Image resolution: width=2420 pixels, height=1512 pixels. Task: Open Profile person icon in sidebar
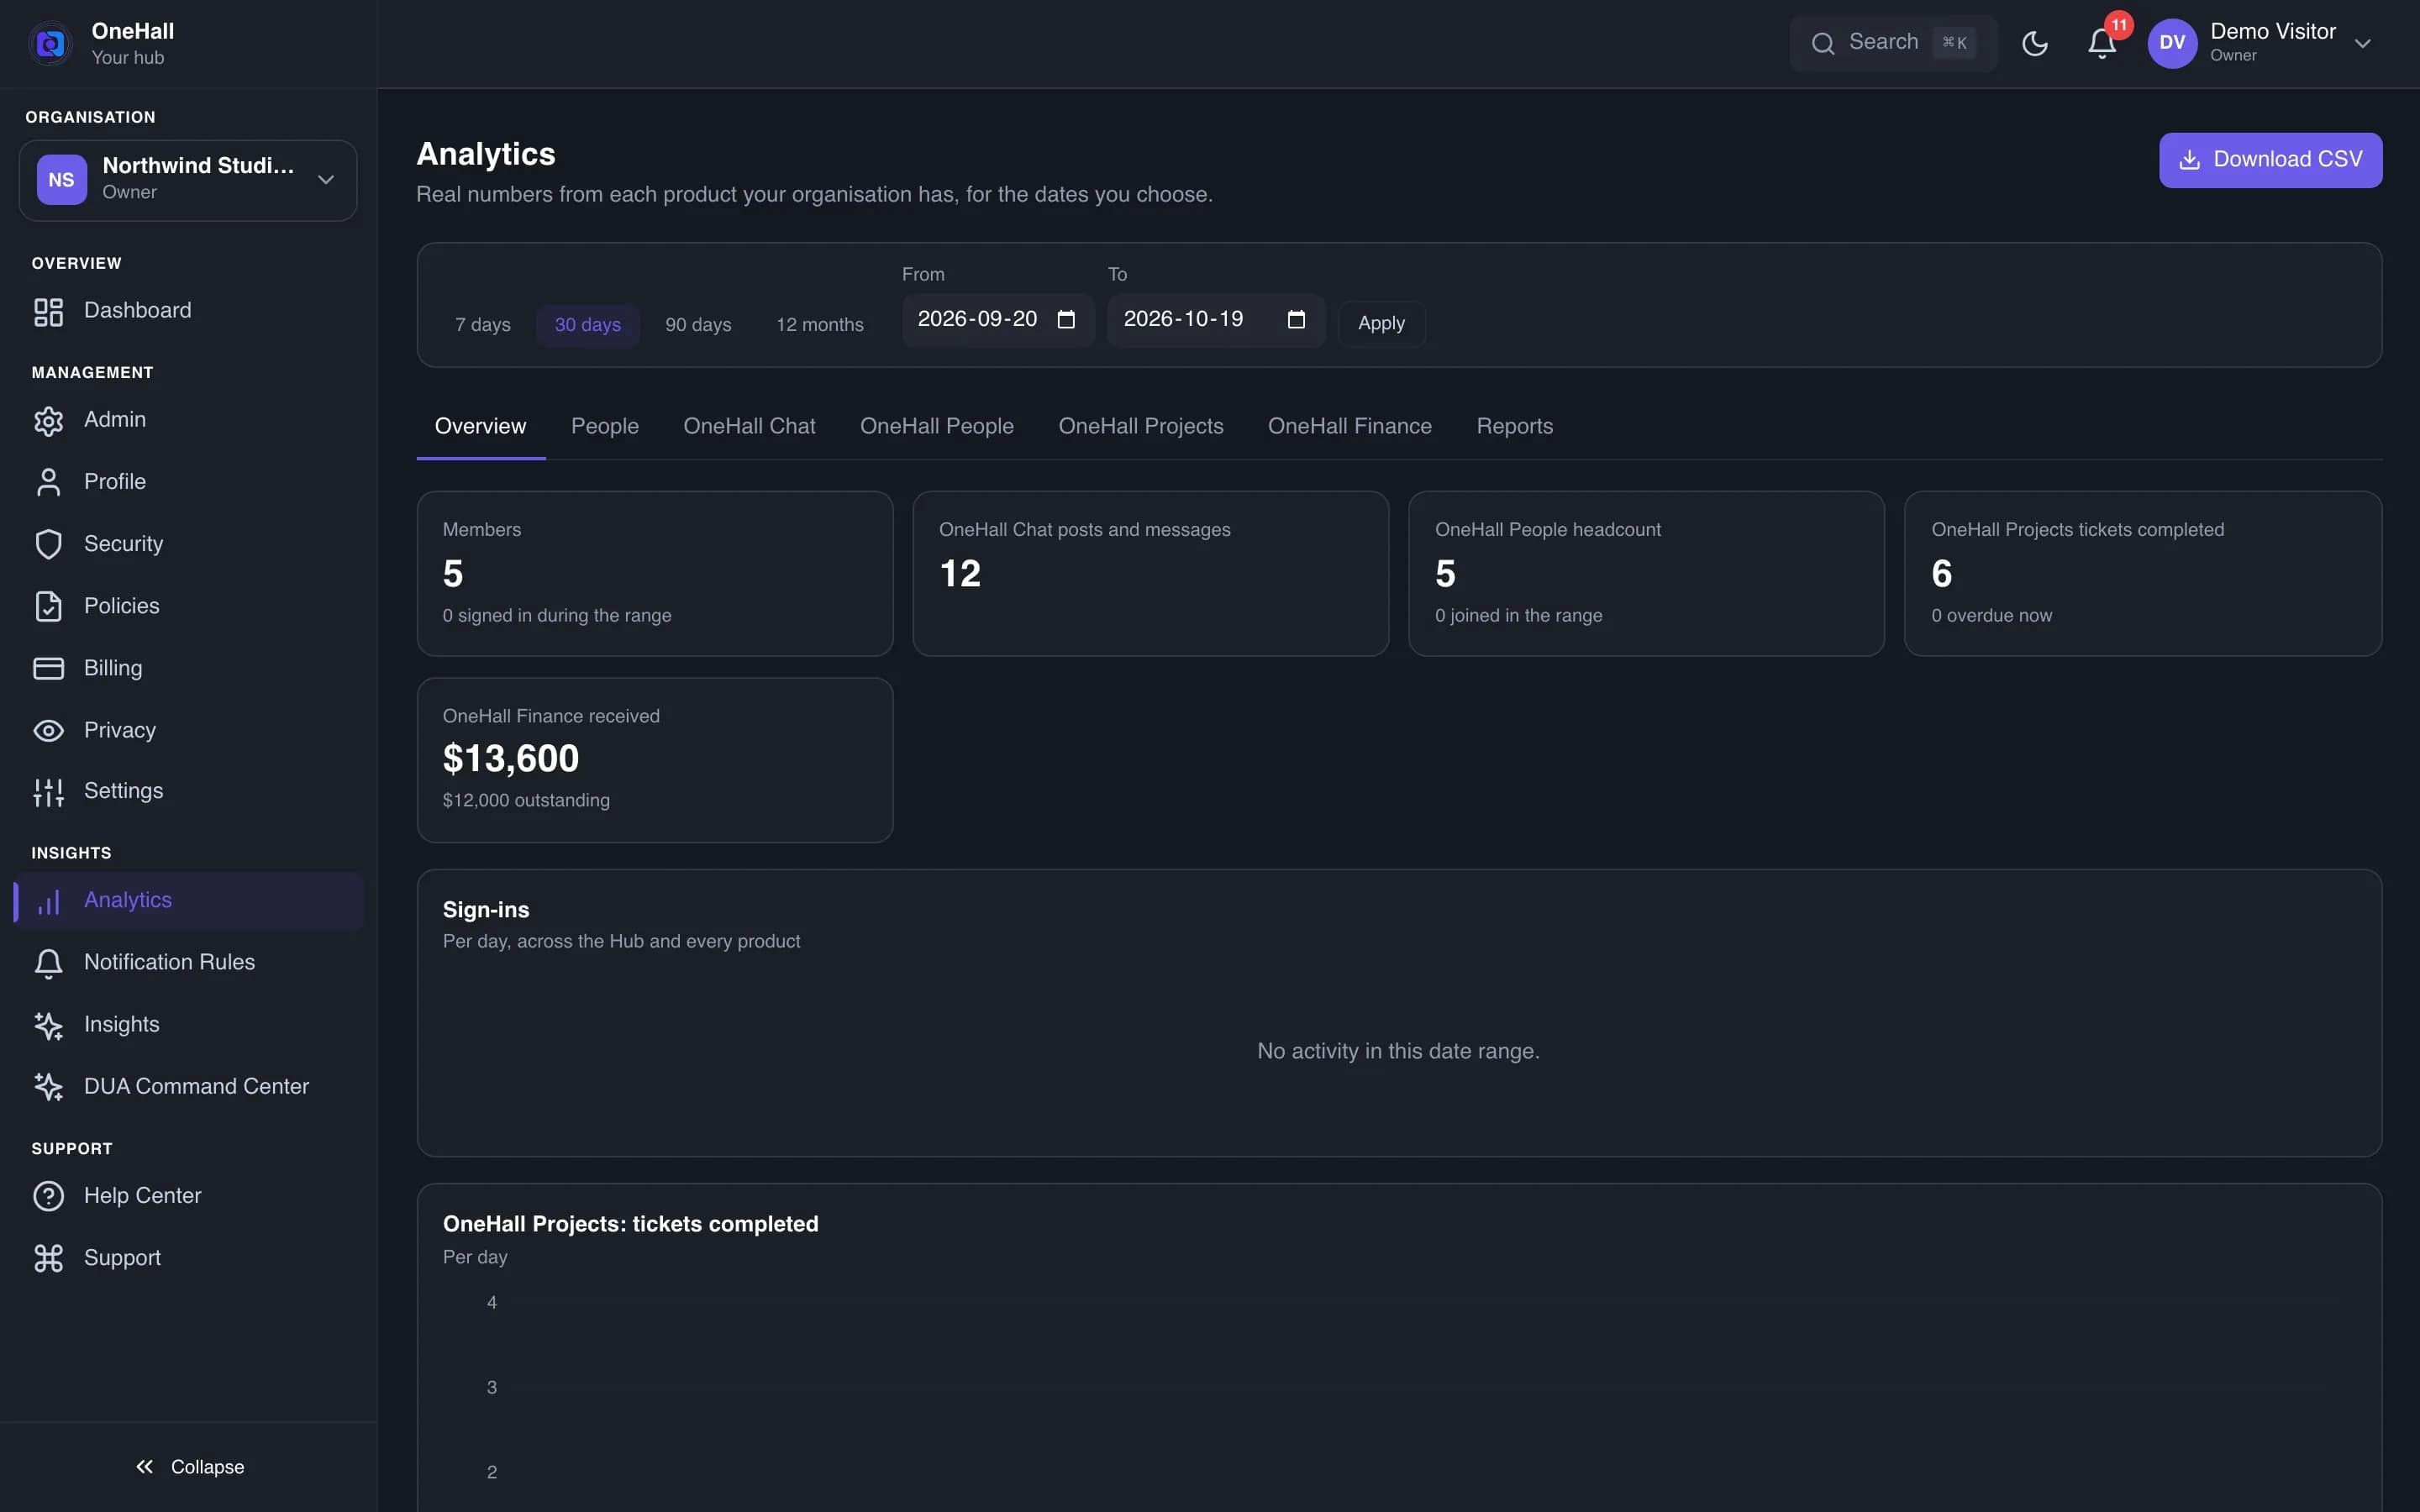(48, 482)
